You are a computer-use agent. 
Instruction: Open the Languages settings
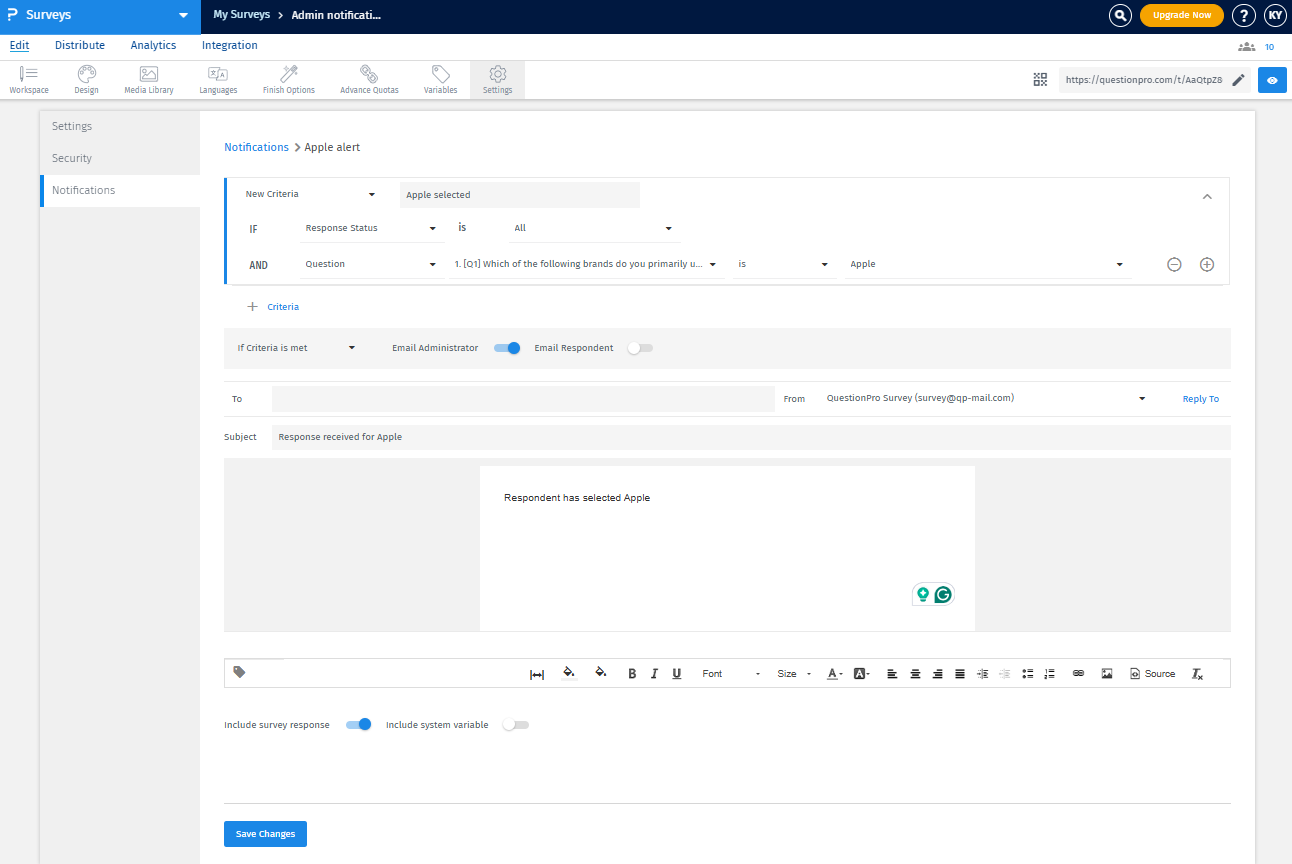[217, 79]
